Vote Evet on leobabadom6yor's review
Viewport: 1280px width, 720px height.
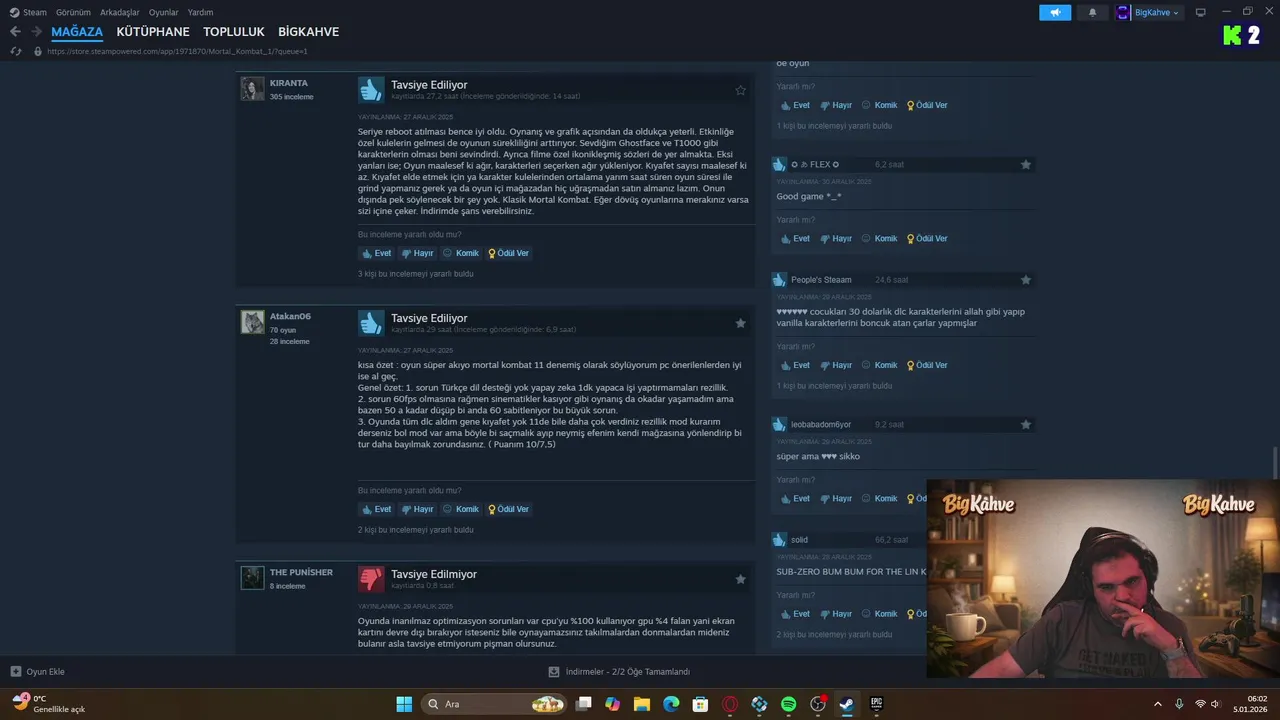click(x=796, y=499)
